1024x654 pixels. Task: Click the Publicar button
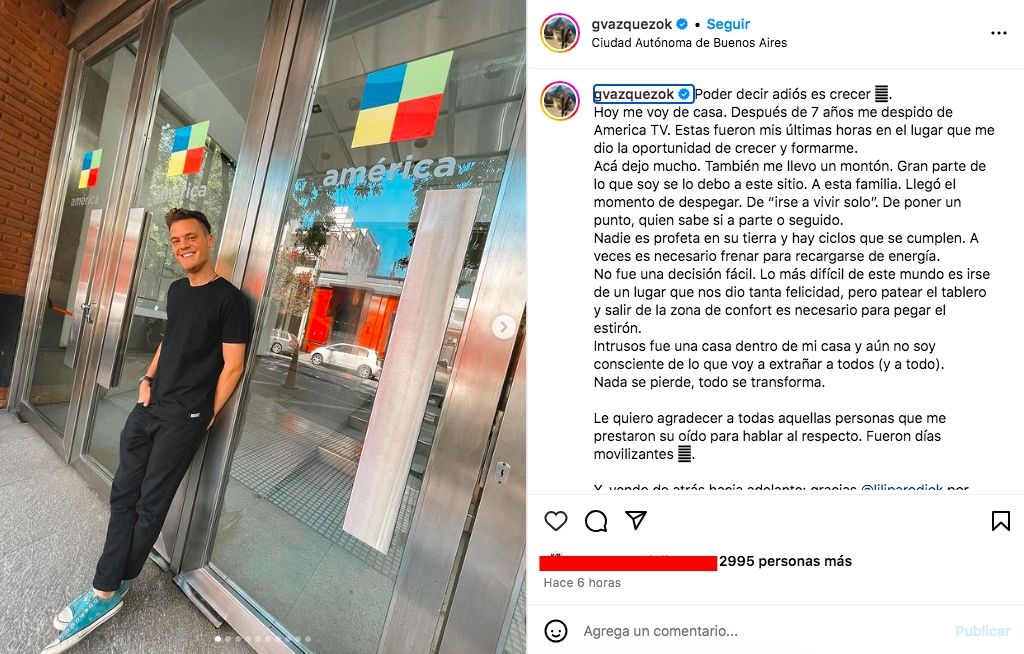click(x=982, y=631)
